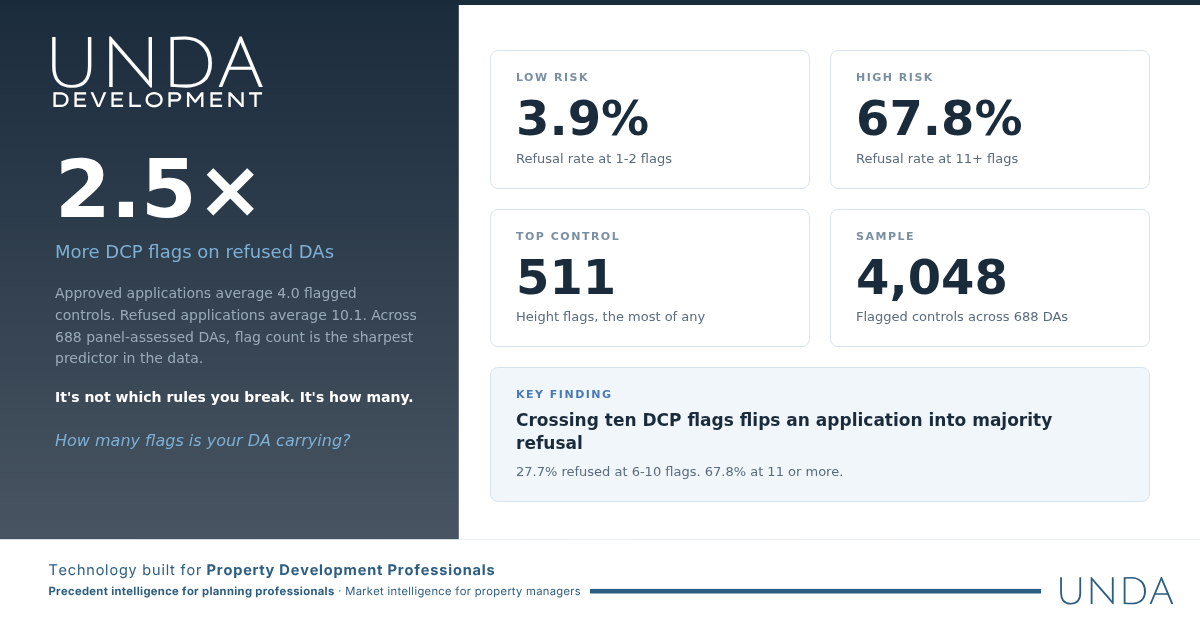The width and height of the screenshot is (1200, 627).
Task: Click the paragraph starting 'Approved applications average 4.0'
Action: coord(236,325)
